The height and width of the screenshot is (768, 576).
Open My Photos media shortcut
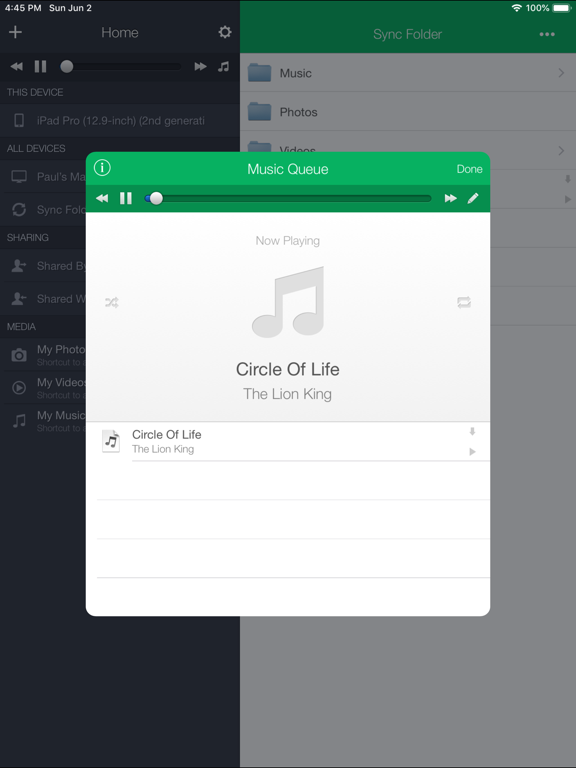[43, 355]
